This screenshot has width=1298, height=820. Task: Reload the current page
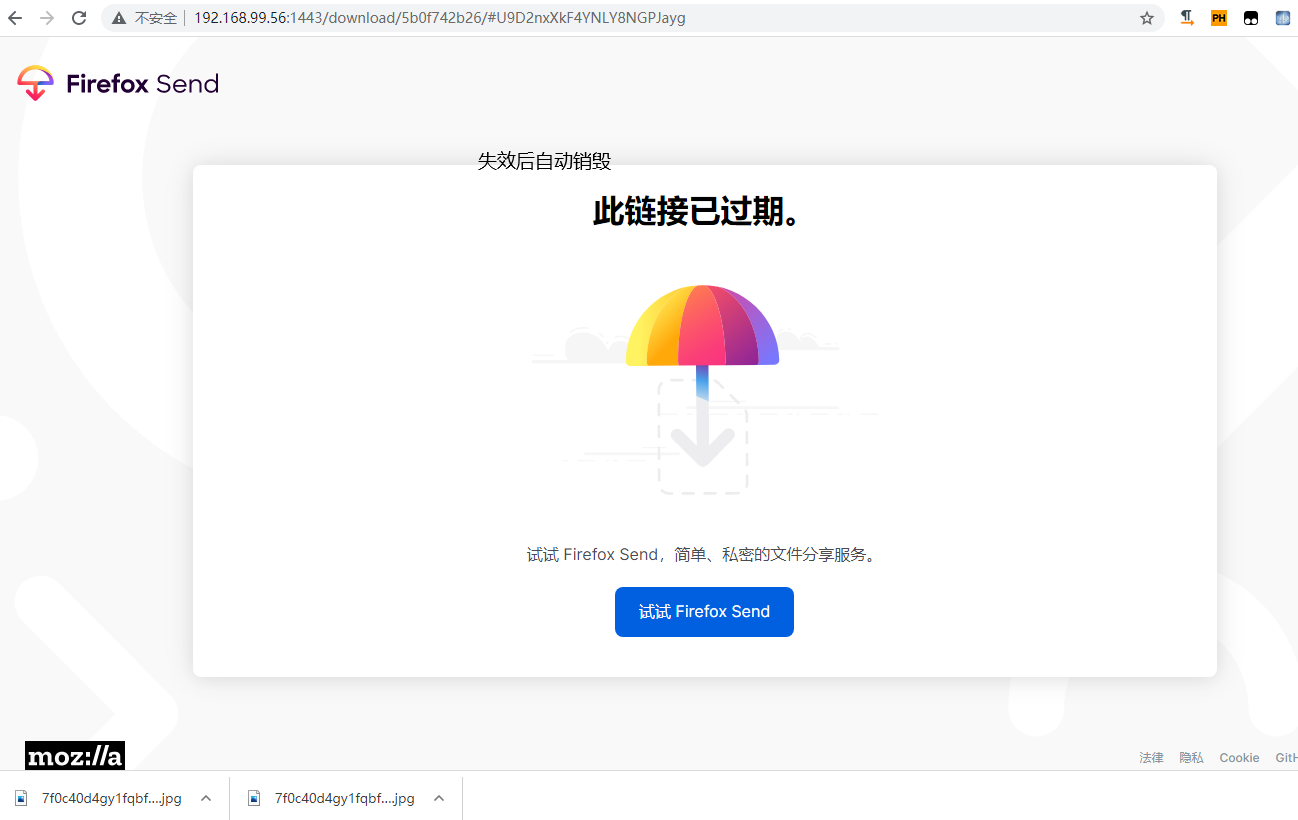click(78, 16)
